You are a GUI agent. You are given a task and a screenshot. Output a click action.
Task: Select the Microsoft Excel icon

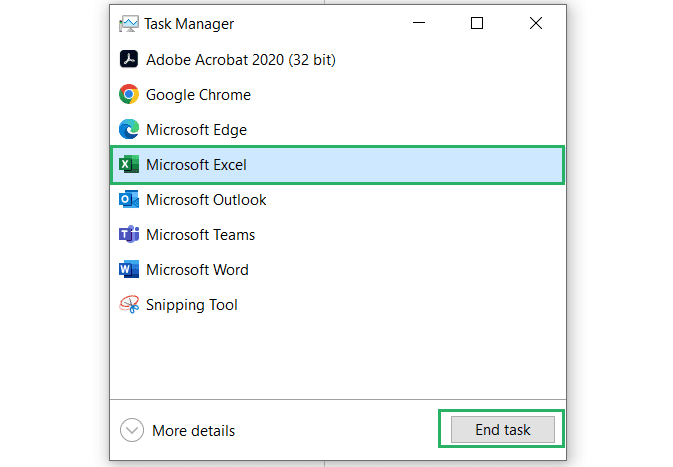point(129,164)
